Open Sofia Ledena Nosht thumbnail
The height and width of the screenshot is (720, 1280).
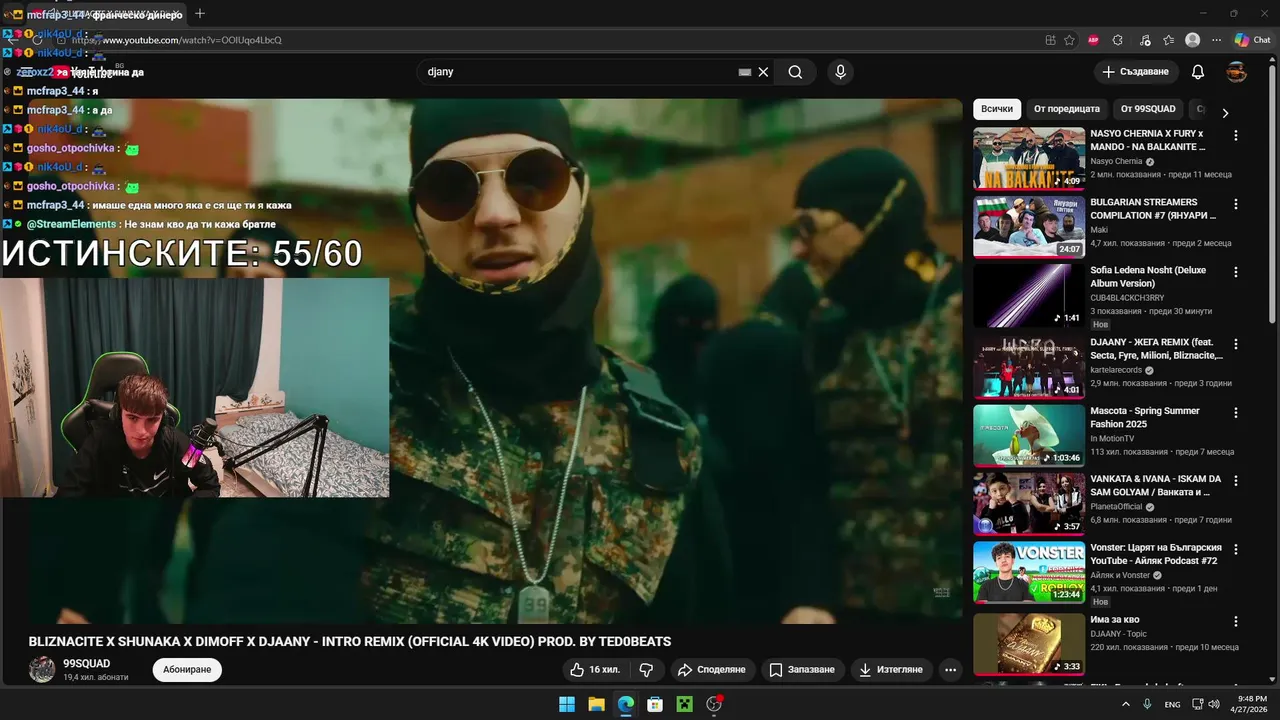(x=1029, y=295)
